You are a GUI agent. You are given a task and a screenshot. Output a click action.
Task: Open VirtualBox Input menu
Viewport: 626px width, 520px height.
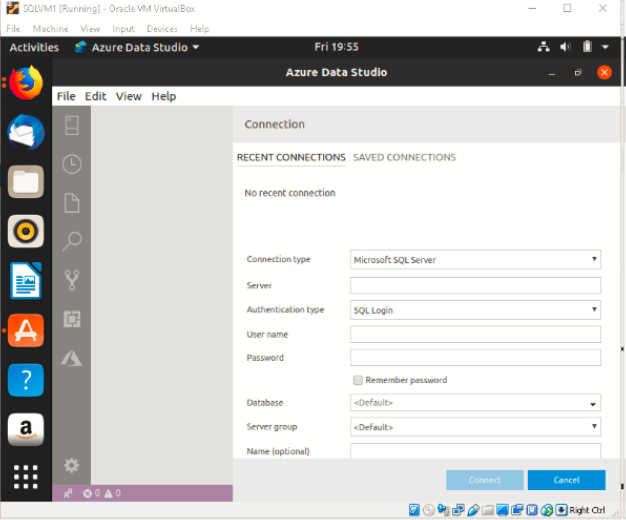point(123,29)
